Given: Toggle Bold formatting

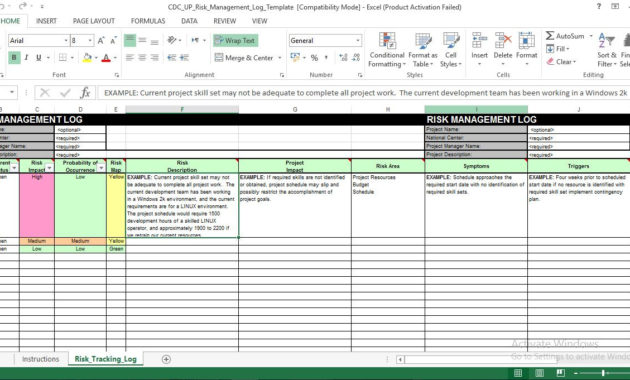Looking at the screenshot, I should [14, 57].
